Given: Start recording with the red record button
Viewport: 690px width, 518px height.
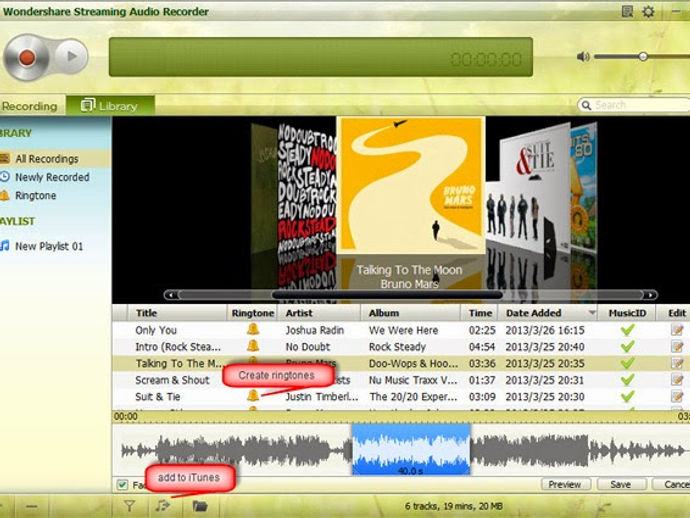Looking at the screenshot, I should pyautogui.click(x=26, y=57).
